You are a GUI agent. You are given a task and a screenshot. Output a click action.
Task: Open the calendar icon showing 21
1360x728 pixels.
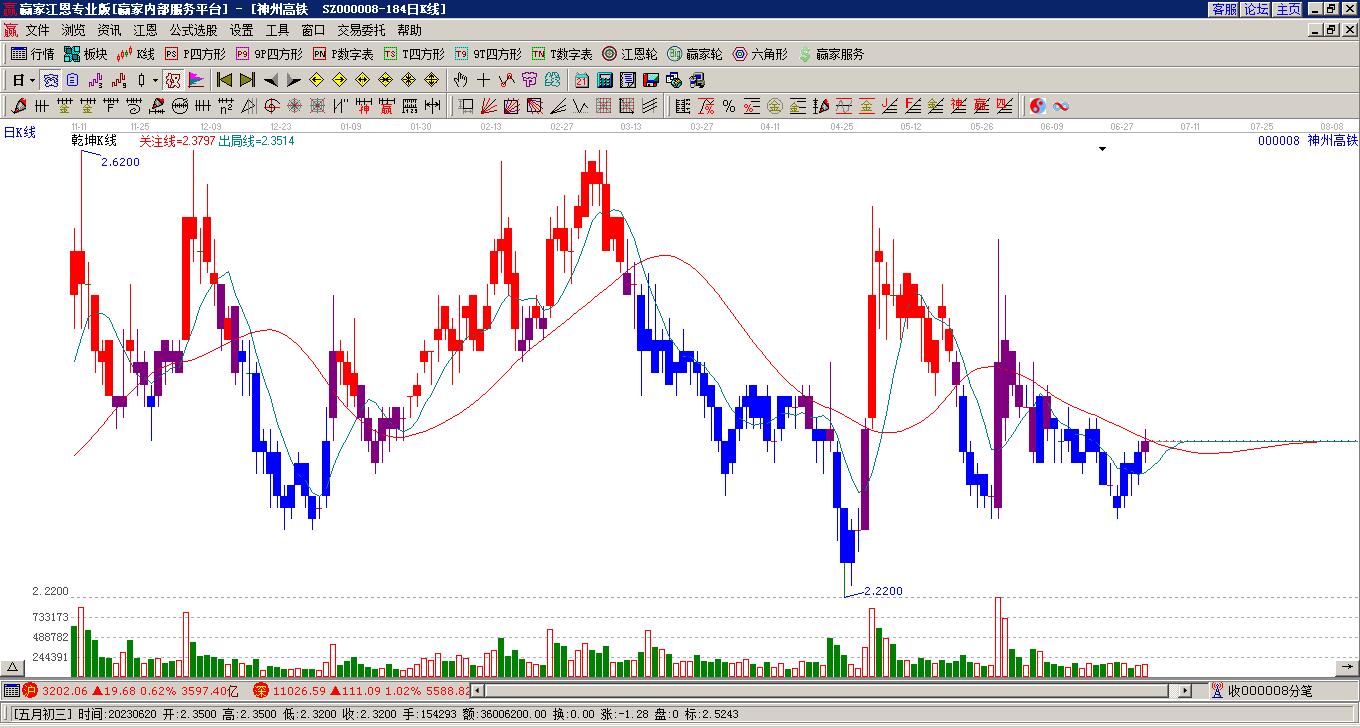tap(582, 80)
